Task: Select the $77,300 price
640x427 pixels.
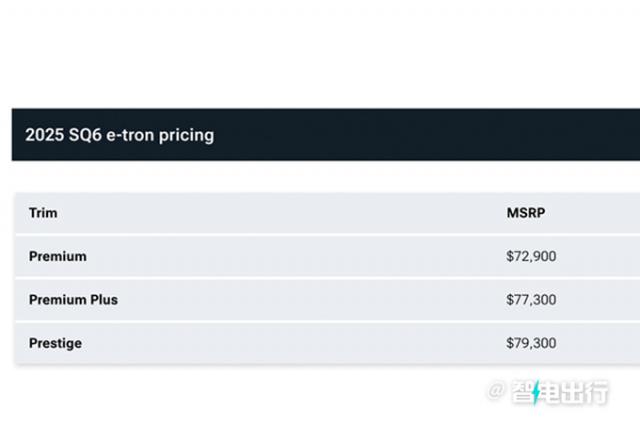Action: (531, 300)
